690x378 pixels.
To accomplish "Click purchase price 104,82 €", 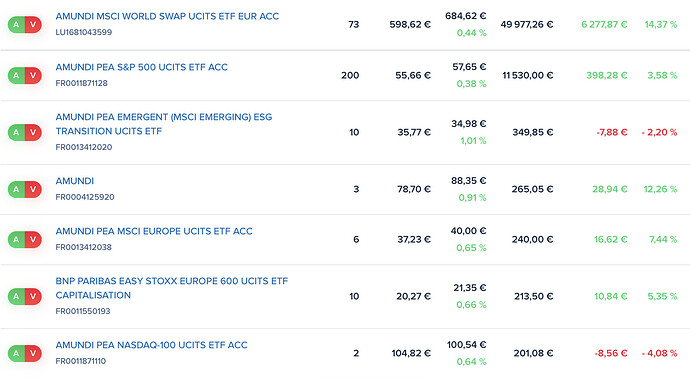I will 411,353.
